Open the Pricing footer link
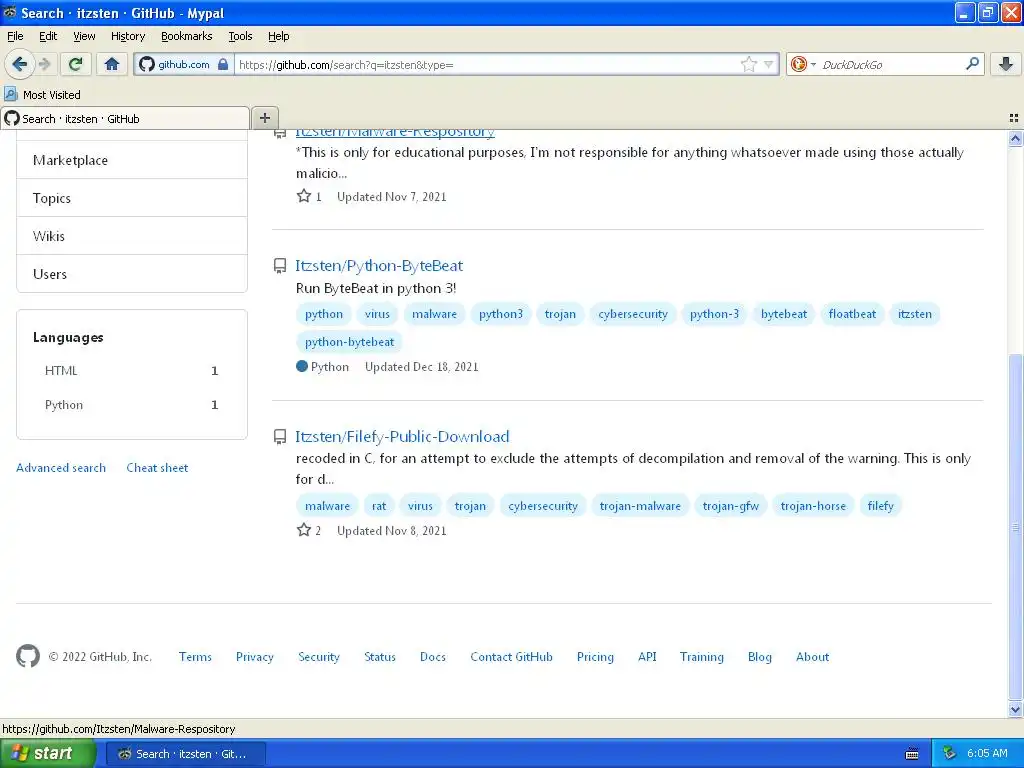This screenshot has height=768, width=1024. [x=595, y=657]
